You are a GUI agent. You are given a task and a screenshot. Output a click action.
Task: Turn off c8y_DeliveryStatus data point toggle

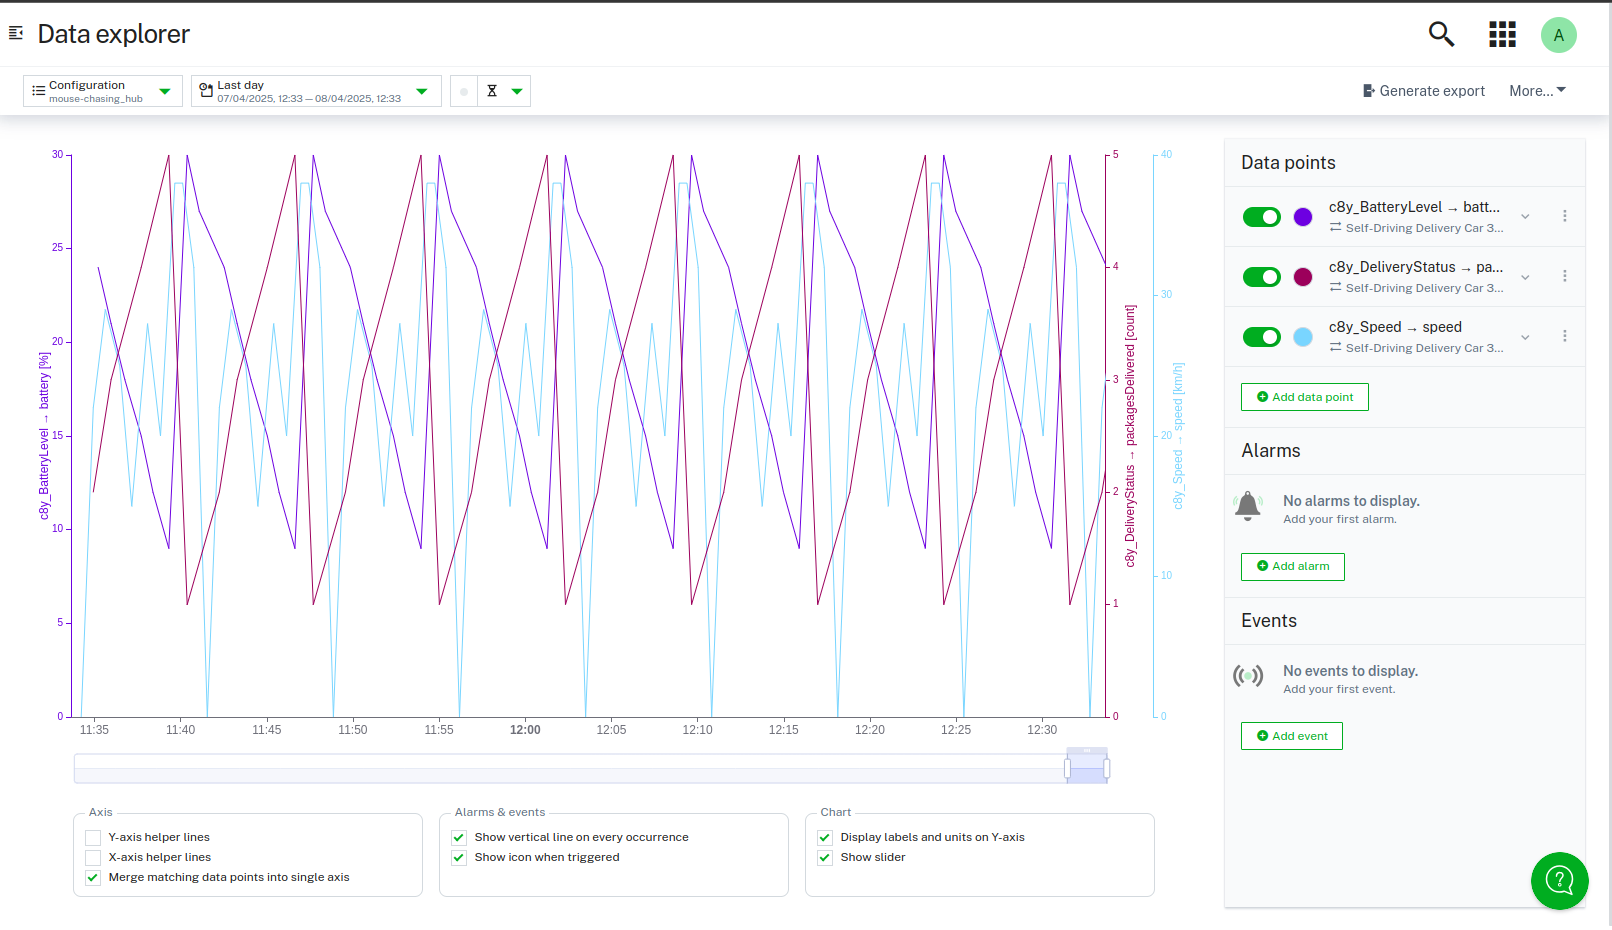1261,277
